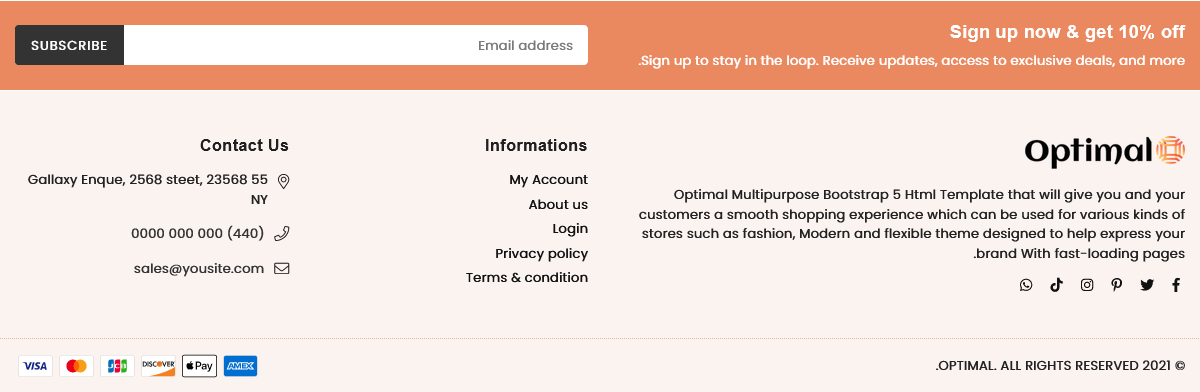Click the Apple Pay payment icon

199,366
